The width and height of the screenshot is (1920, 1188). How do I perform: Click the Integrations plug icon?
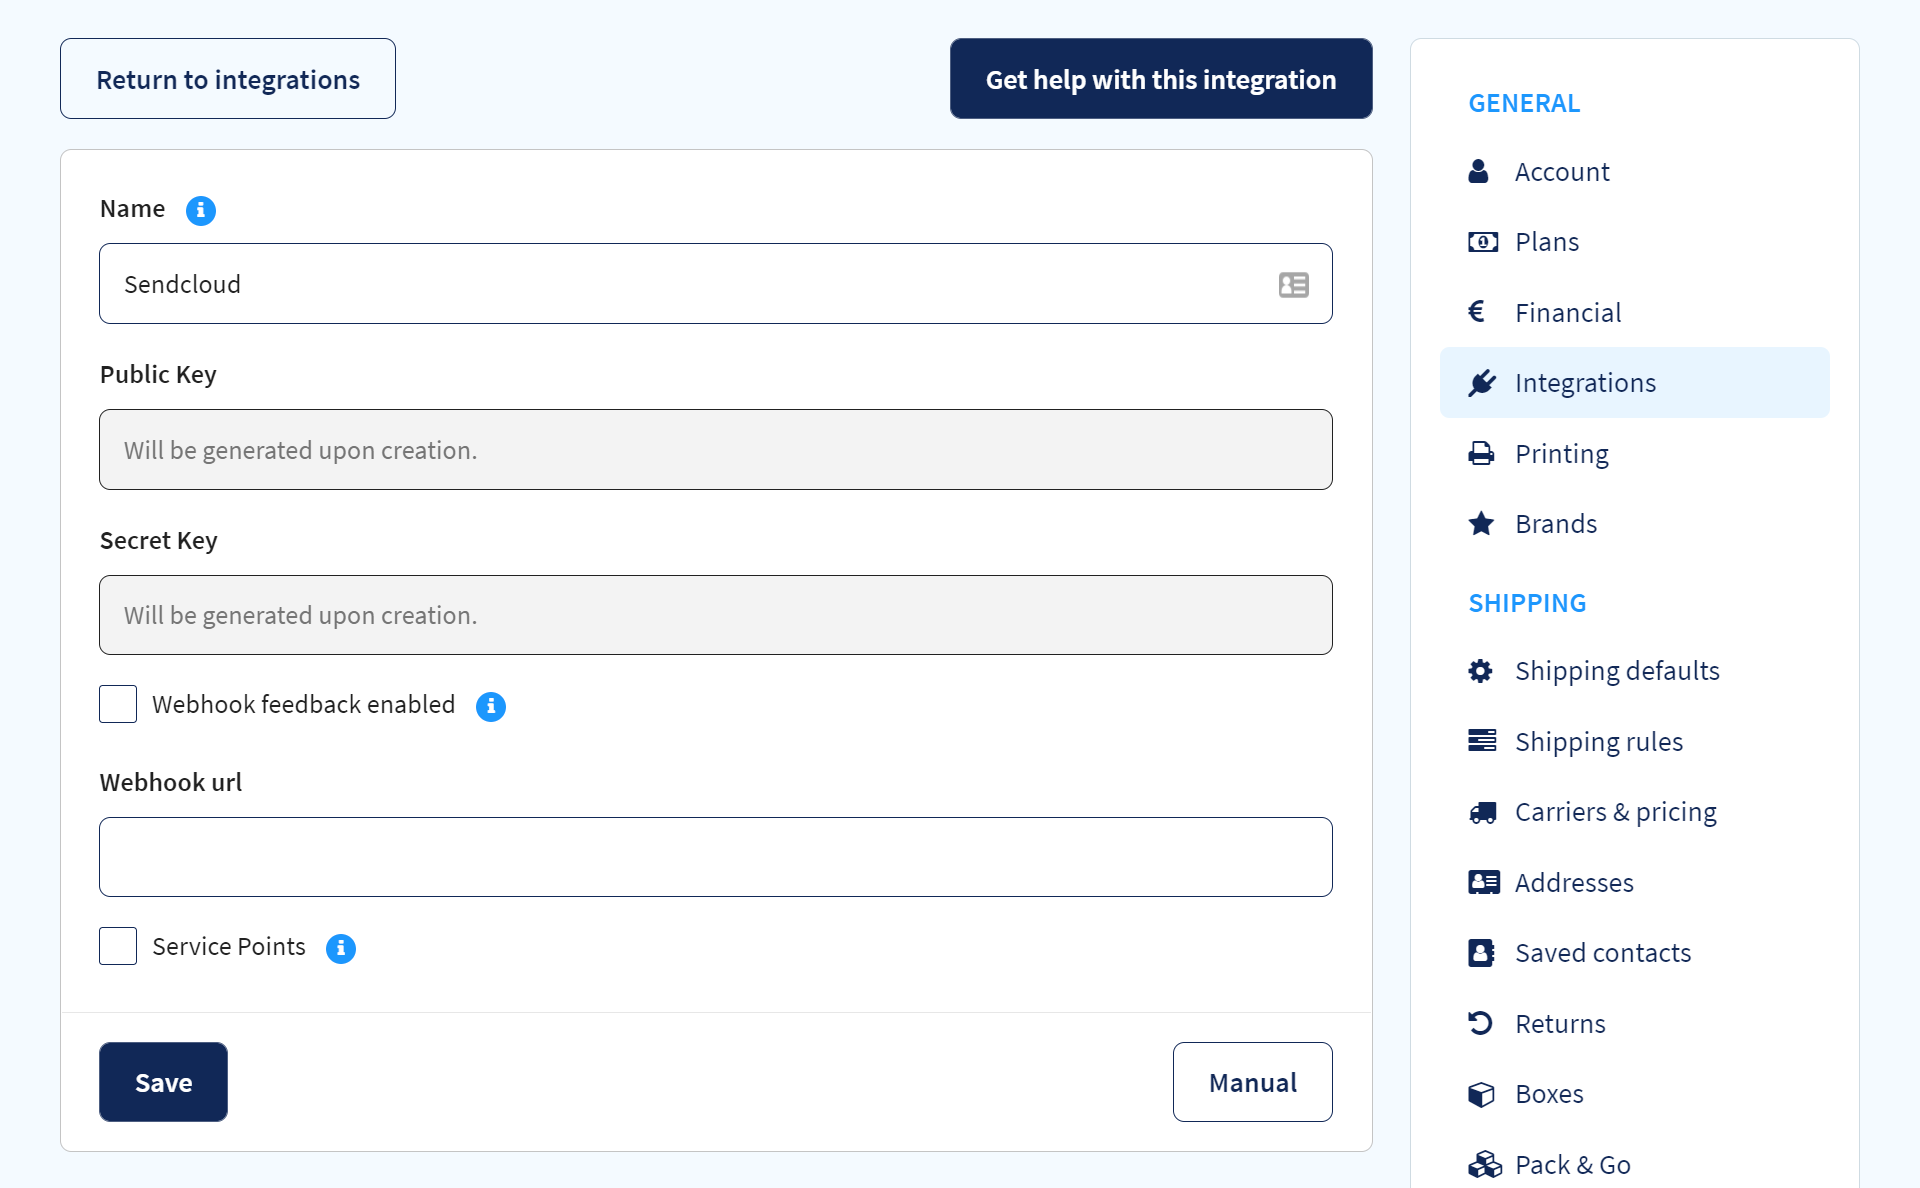1482,383
